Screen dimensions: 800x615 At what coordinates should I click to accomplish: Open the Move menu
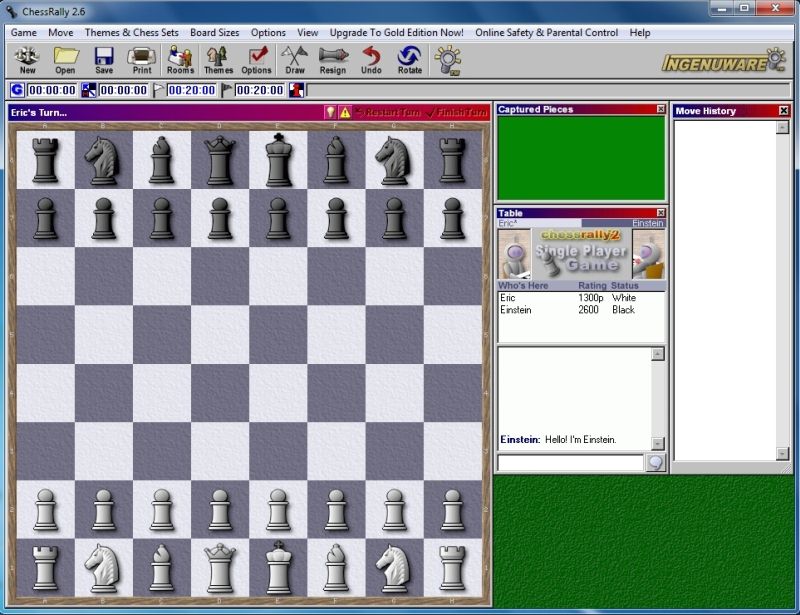(61, 32)
